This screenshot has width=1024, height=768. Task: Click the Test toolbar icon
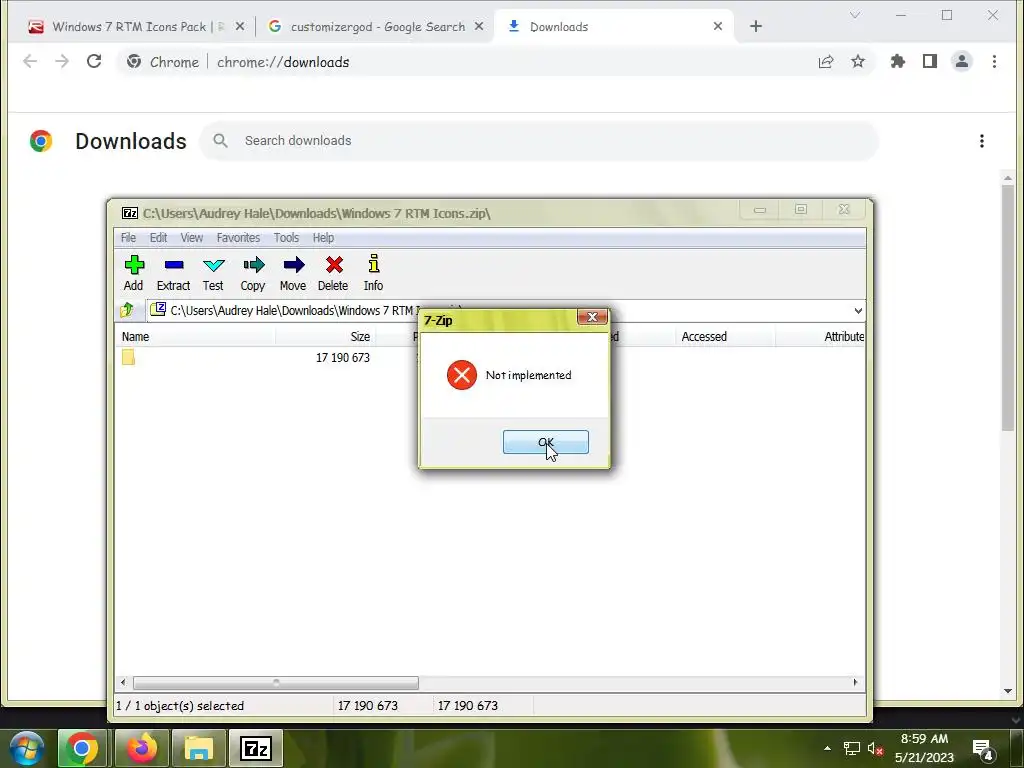213,272
